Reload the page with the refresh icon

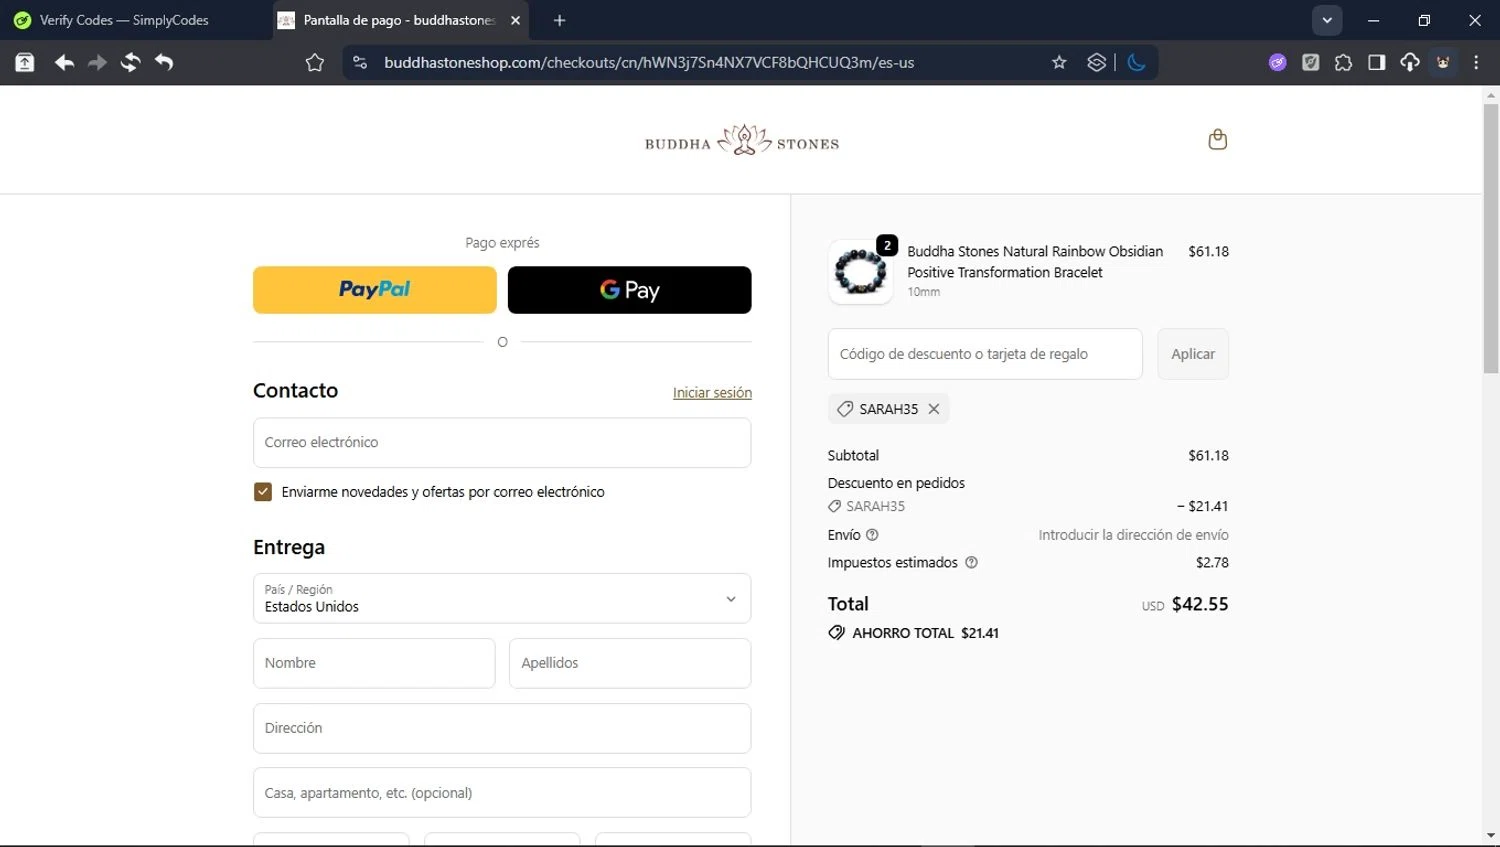130,63
